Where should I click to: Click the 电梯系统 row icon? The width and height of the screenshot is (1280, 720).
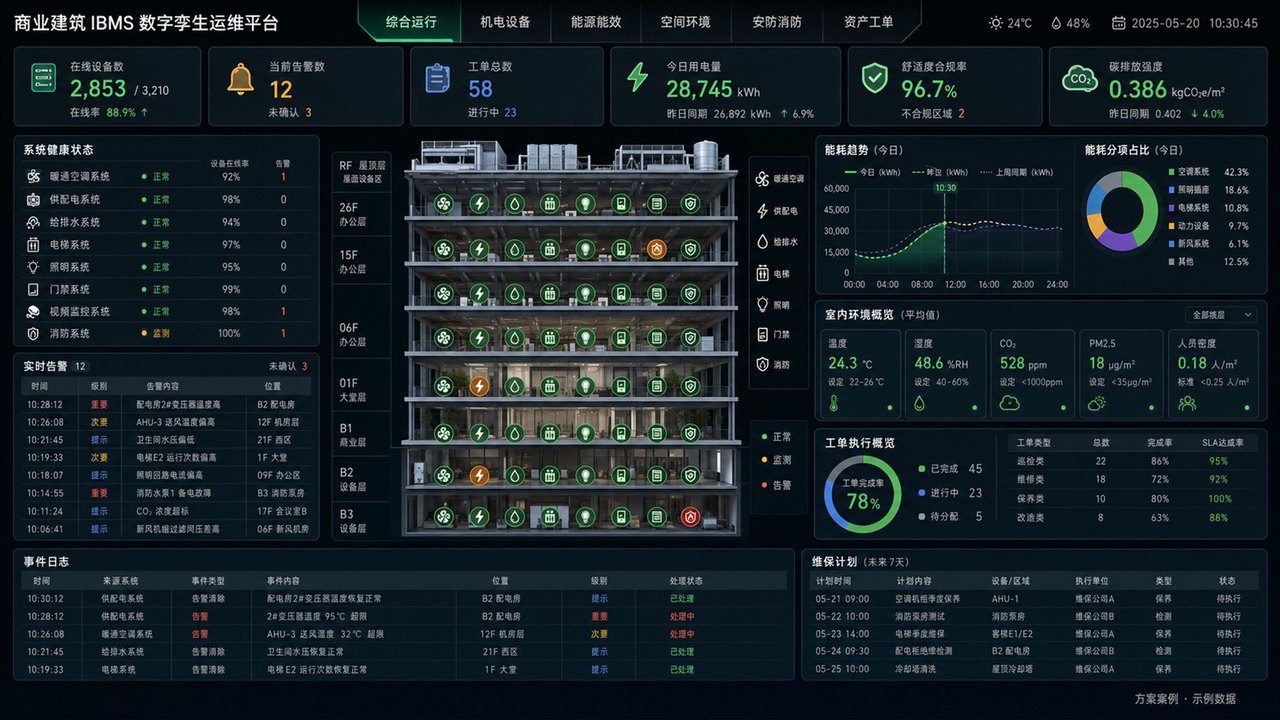(x=32, y=245)
